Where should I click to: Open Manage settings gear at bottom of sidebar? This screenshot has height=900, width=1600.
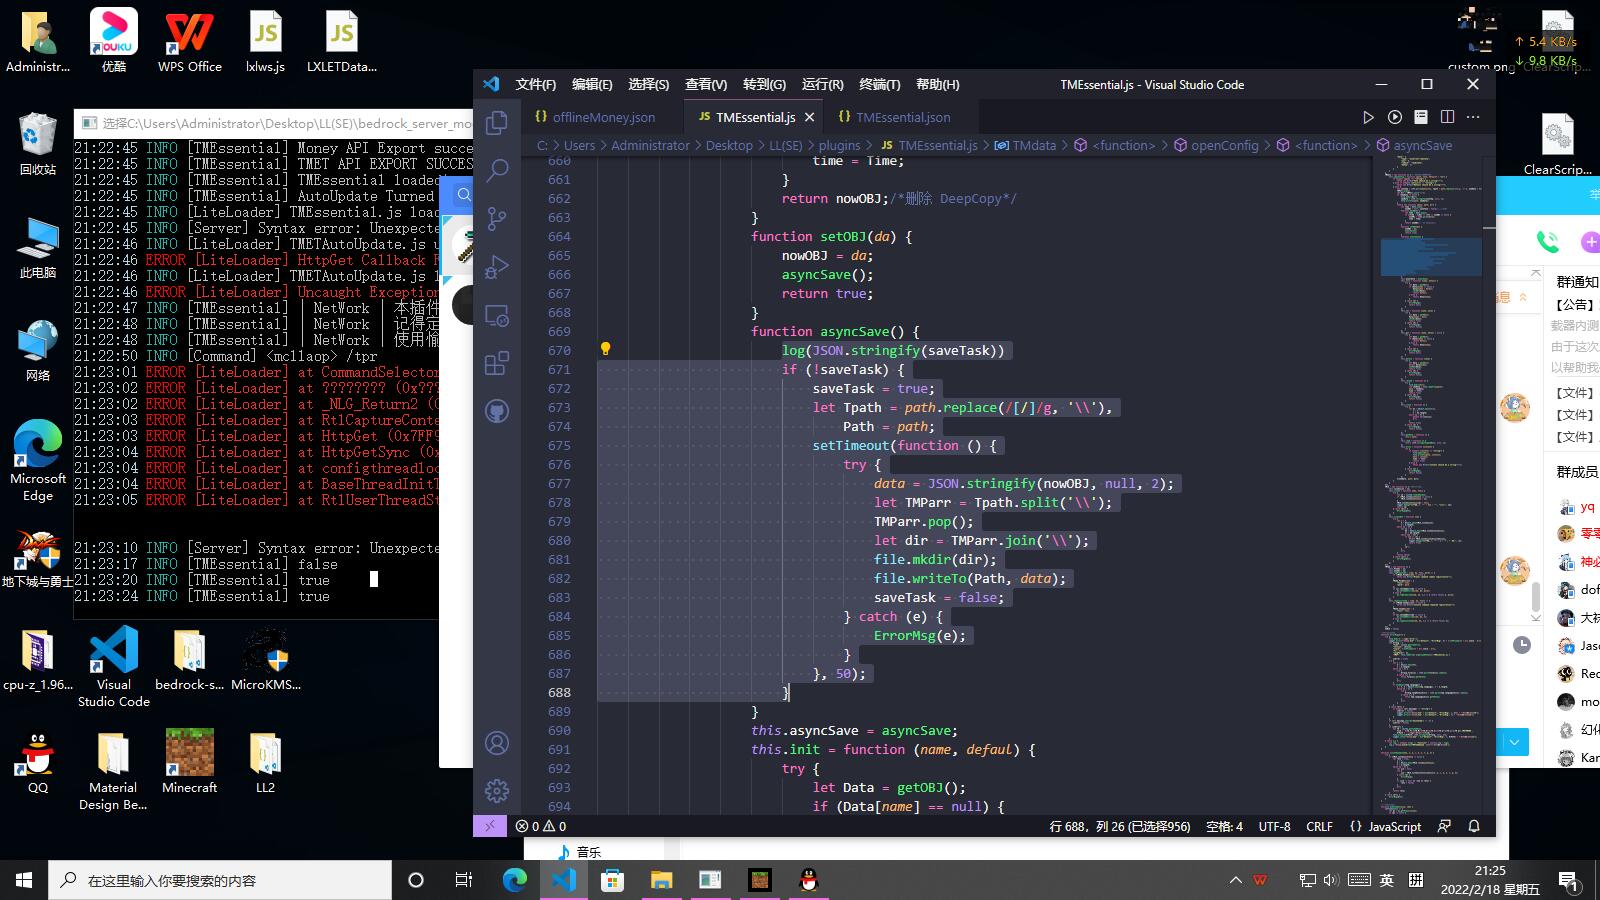(497, 791)
